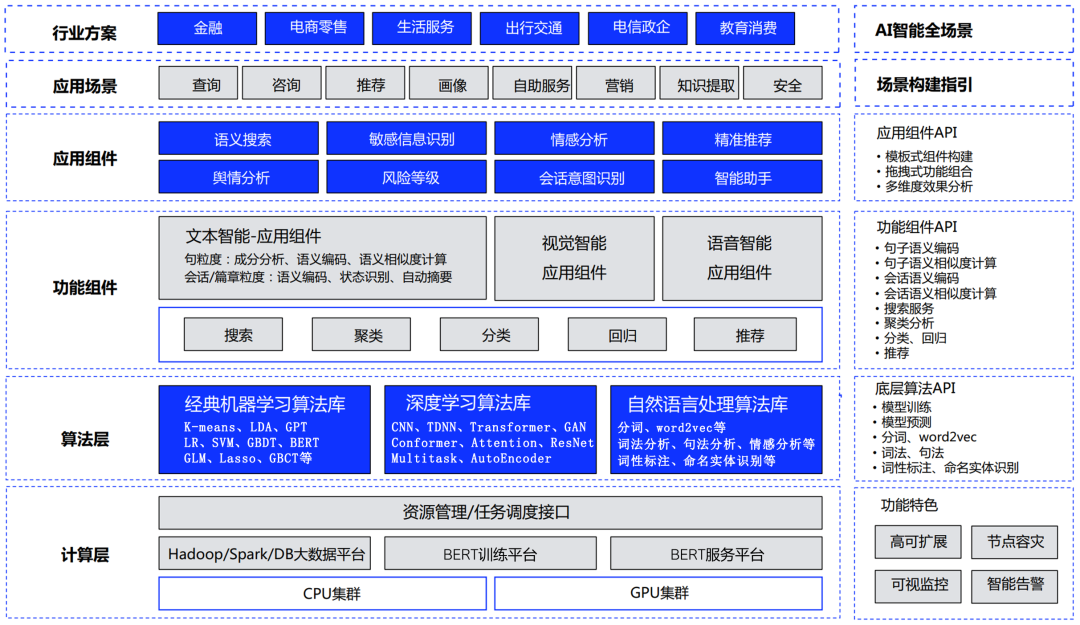Select the 咨询 scenario box
This screenshot has height=625, width=1080.
tap(282, 83)
